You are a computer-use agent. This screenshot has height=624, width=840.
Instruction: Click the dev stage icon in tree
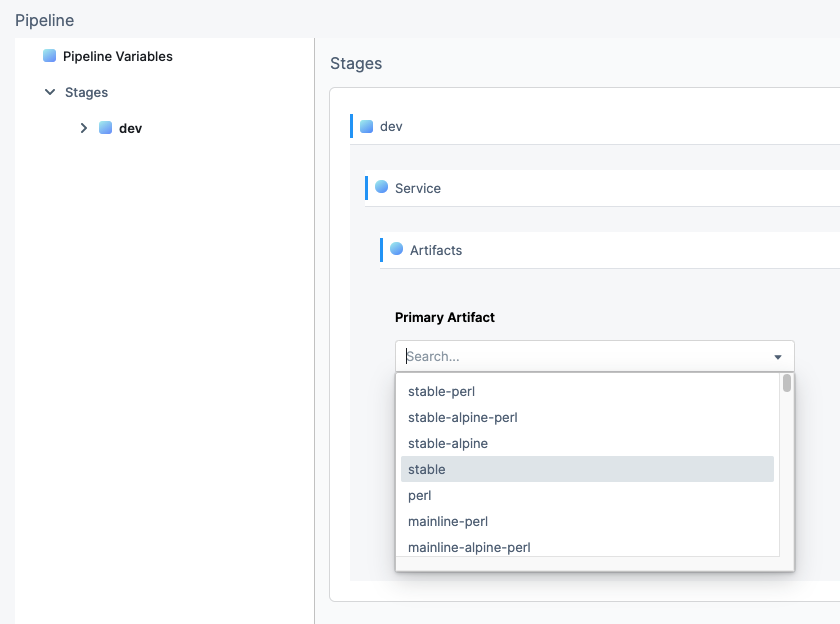[x=106, y=127]
